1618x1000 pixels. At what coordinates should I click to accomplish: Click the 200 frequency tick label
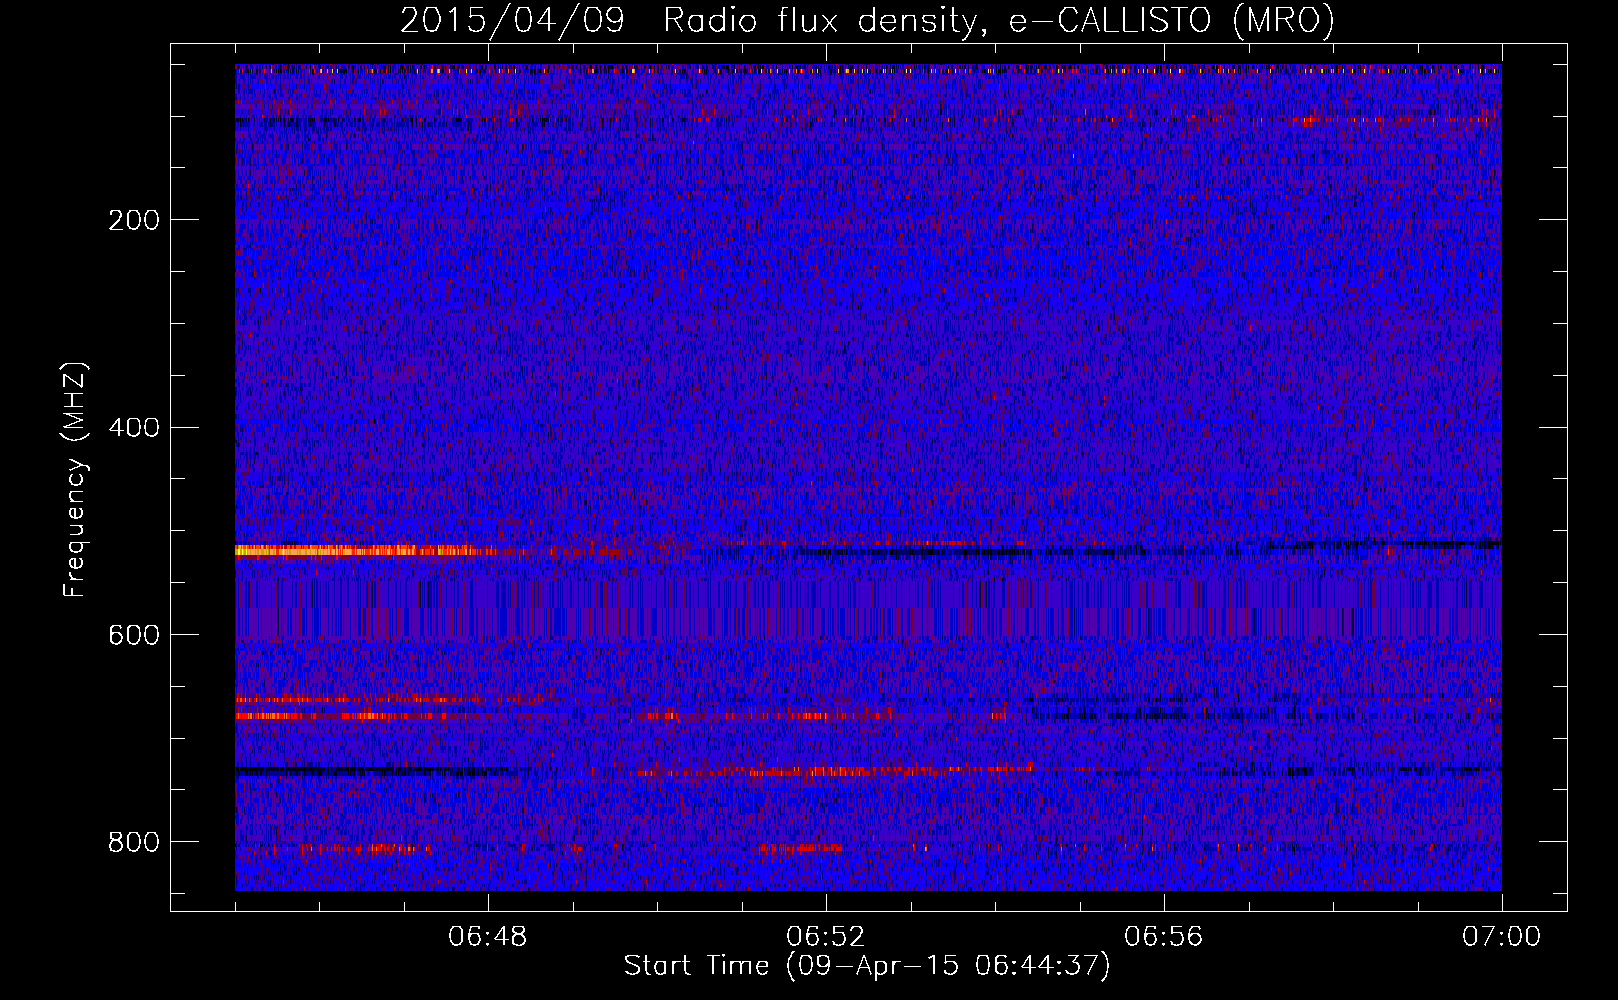pos(134,220)
